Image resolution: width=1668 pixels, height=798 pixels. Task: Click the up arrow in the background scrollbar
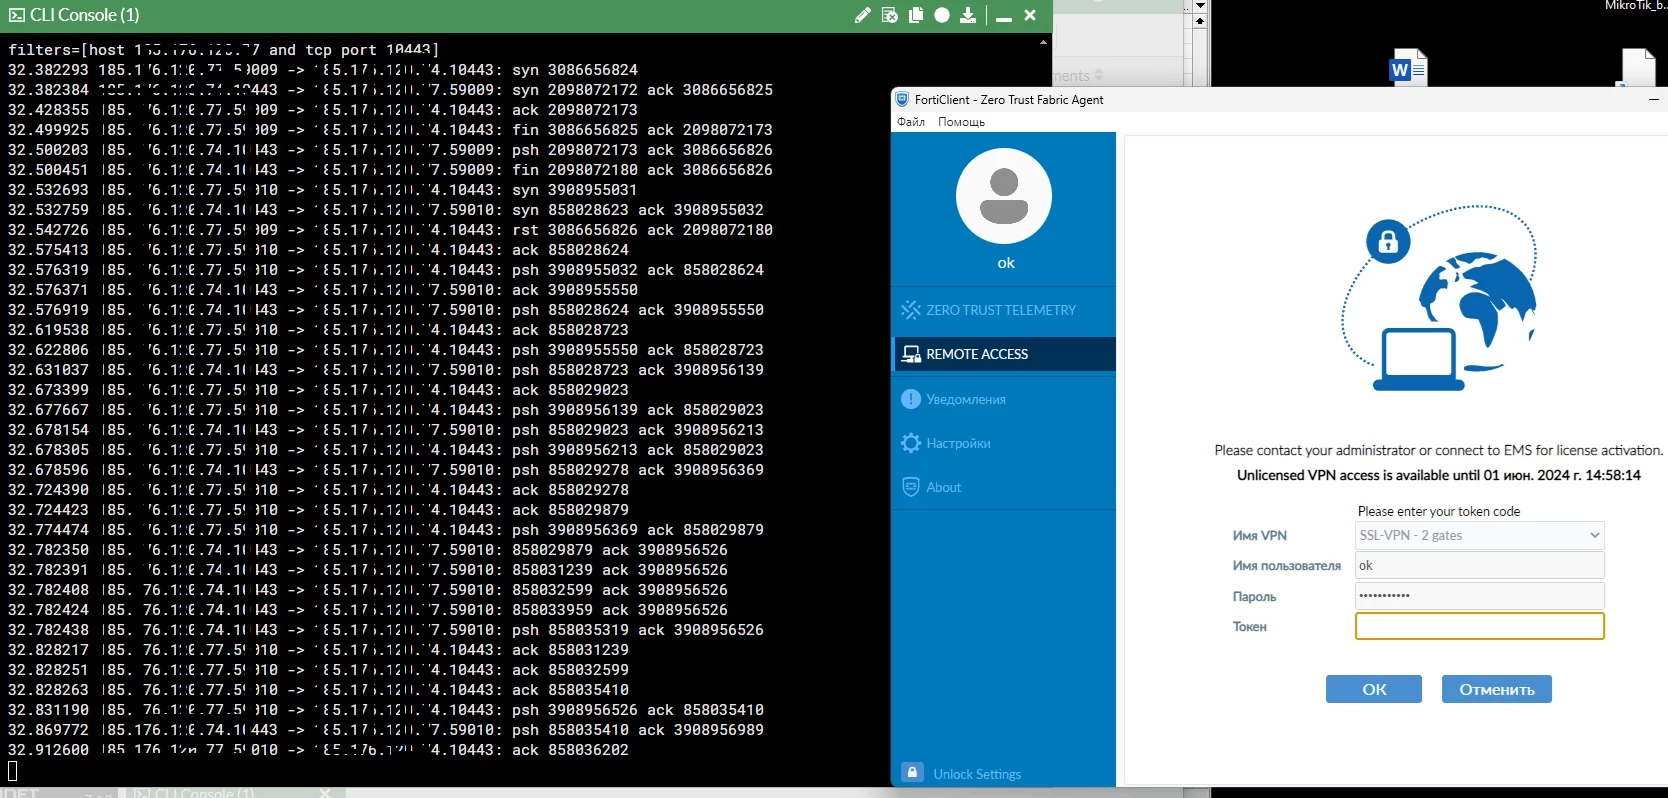click(x=1200, y=21)
